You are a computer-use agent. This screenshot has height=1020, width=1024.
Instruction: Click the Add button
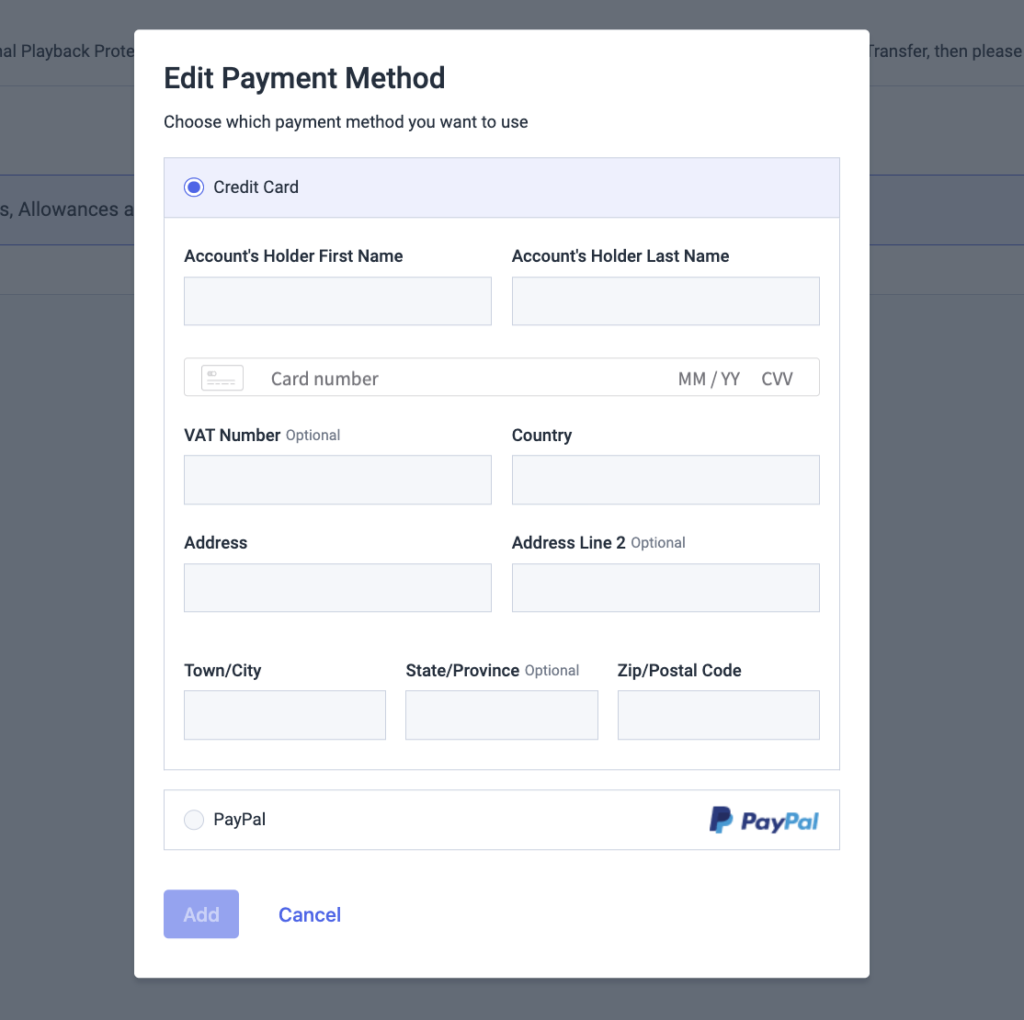click(x=200, y=913)
